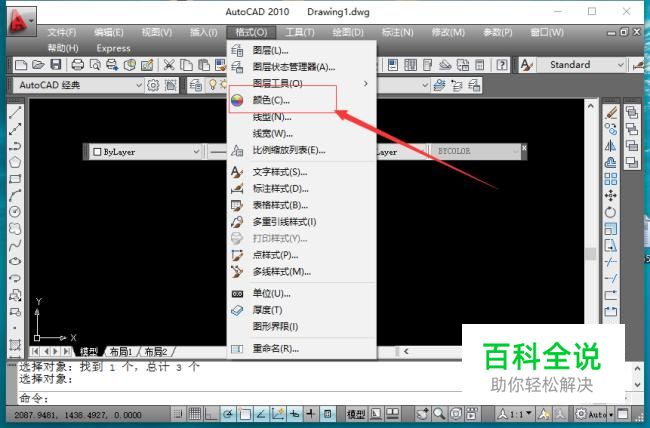Click the Plot printer icon
Image resolution: width=650 pixels, height=428 pixels.
pyautogui.click(x=78, y=65)
